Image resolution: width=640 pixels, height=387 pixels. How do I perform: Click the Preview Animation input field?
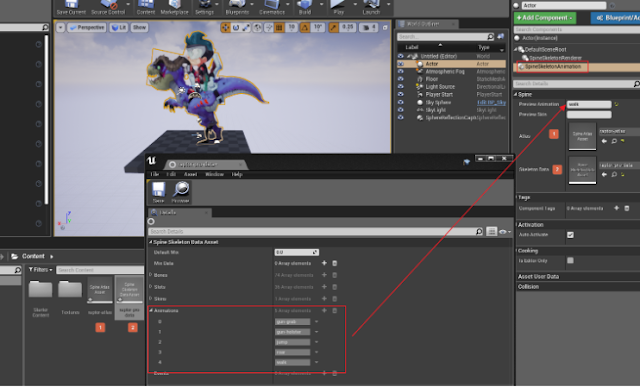pyautogui.click(x=589, y=105)
